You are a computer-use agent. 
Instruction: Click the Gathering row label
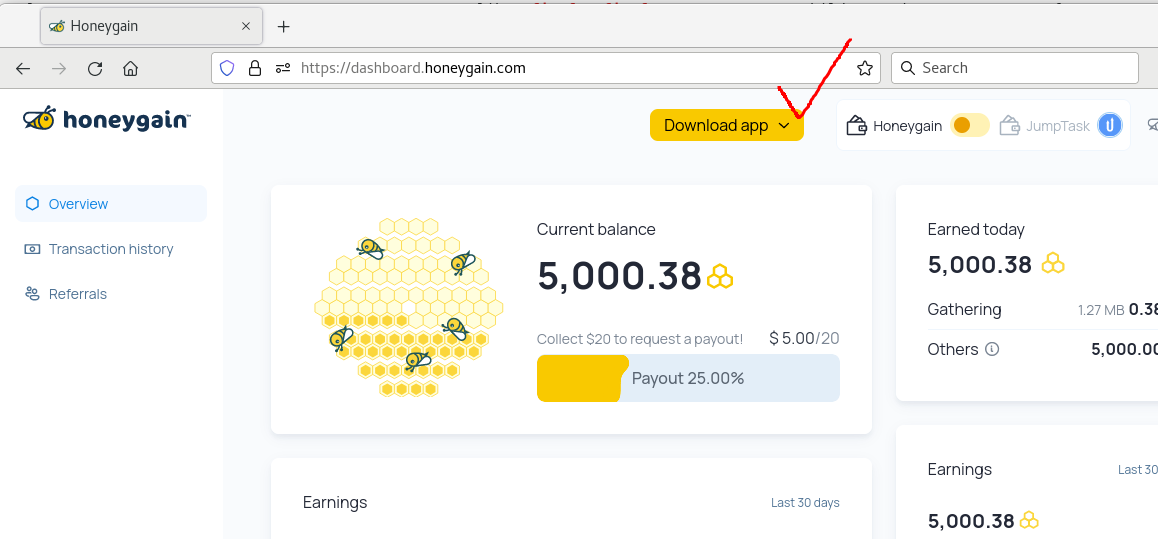tap(965, 309)
